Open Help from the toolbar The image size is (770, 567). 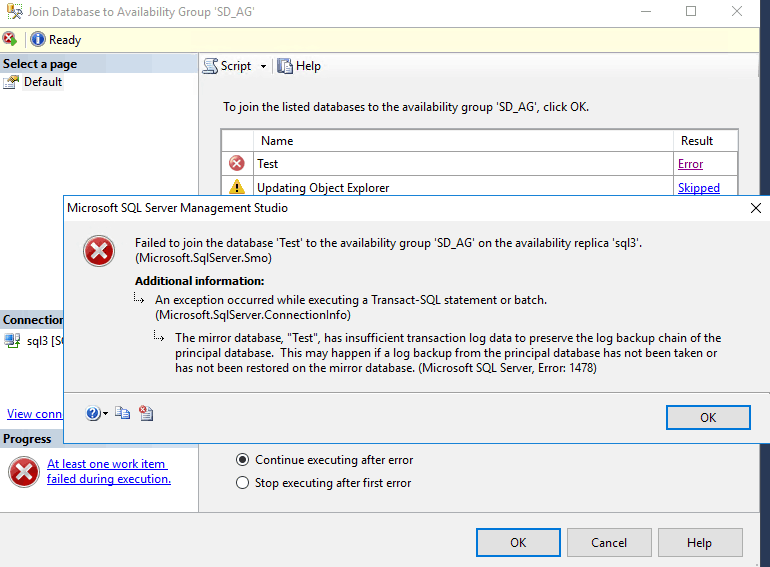click(x=299, y=66)
